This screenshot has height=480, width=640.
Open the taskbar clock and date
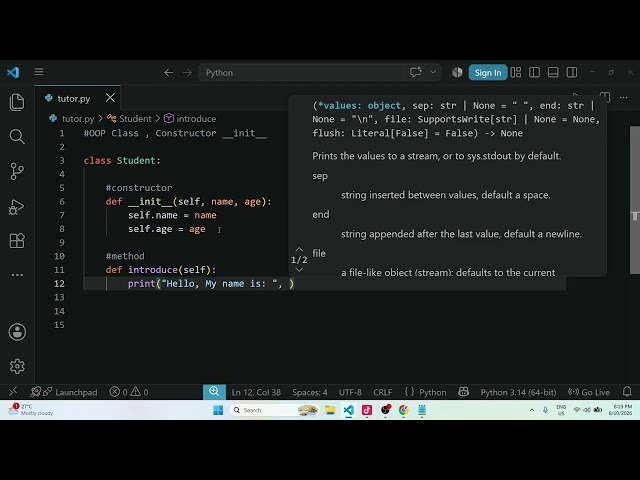point(620,410)
